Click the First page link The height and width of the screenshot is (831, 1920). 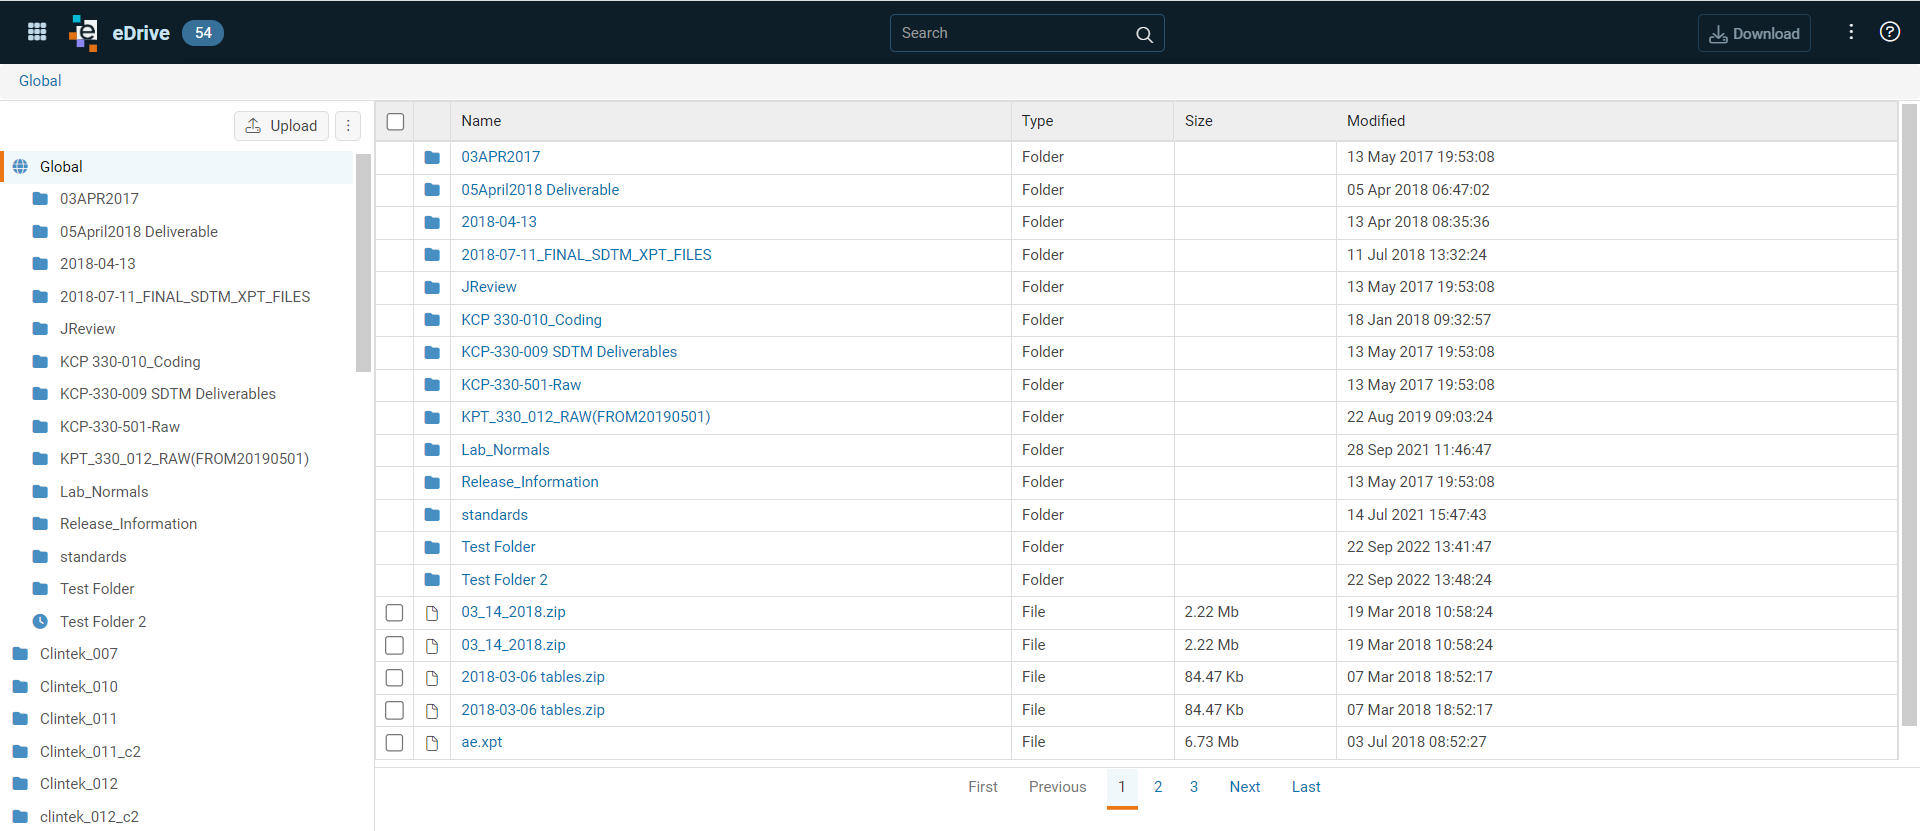[983, 787]
